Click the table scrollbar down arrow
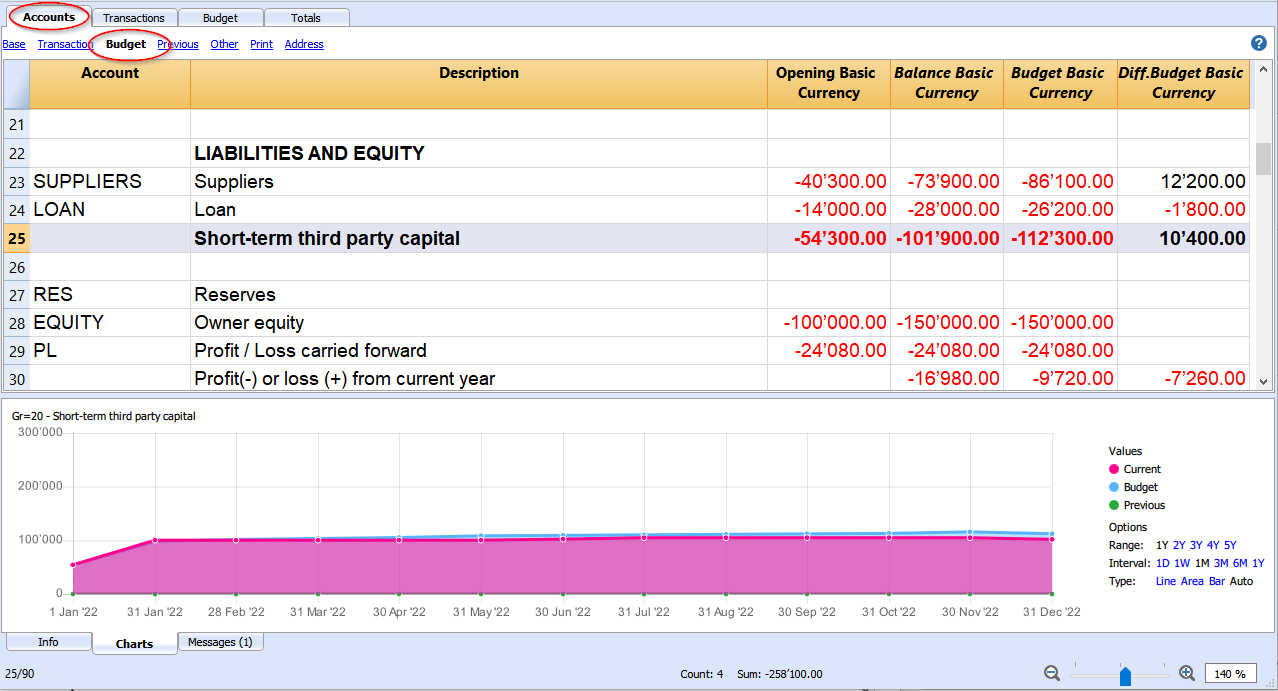 (1263, 381)
